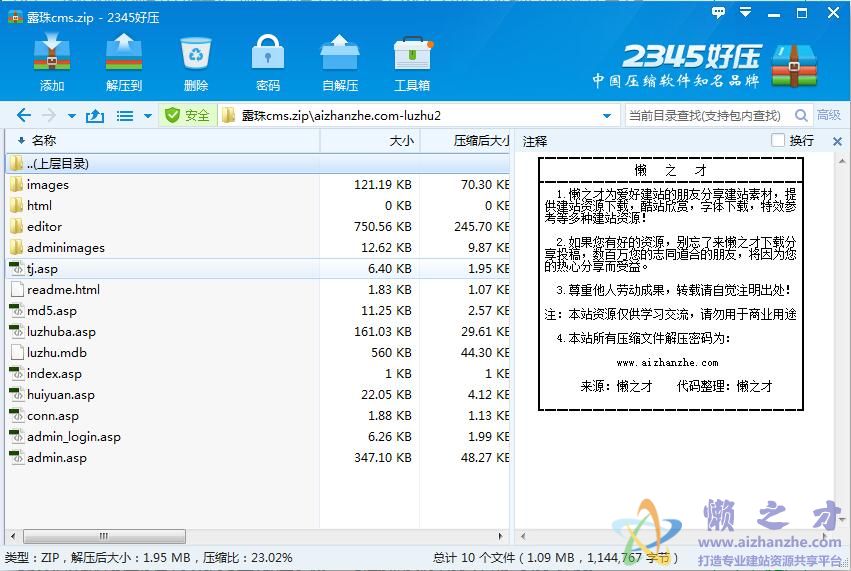The image size is (851, 571).
Task: Select the images folder
Action: coord(258,185)
